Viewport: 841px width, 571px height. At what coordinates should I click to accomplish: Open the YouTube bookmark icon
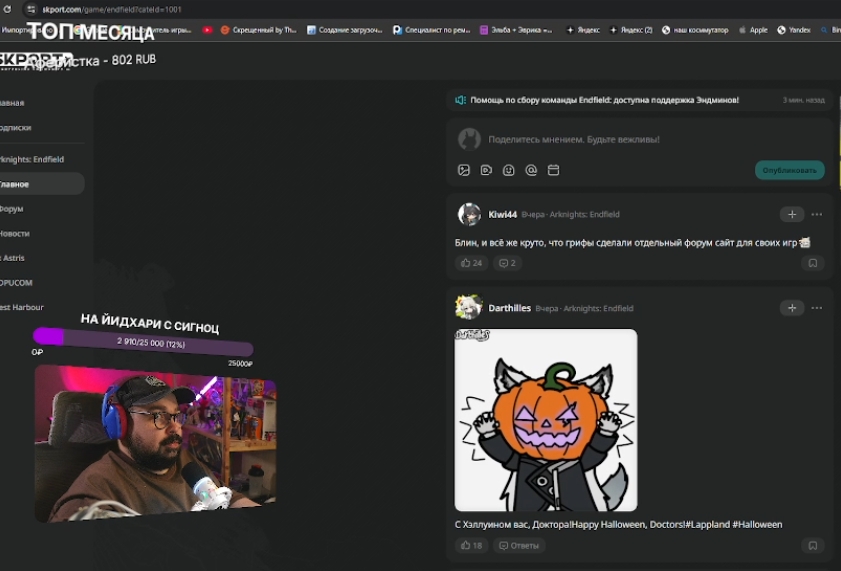tap(207, 30)
